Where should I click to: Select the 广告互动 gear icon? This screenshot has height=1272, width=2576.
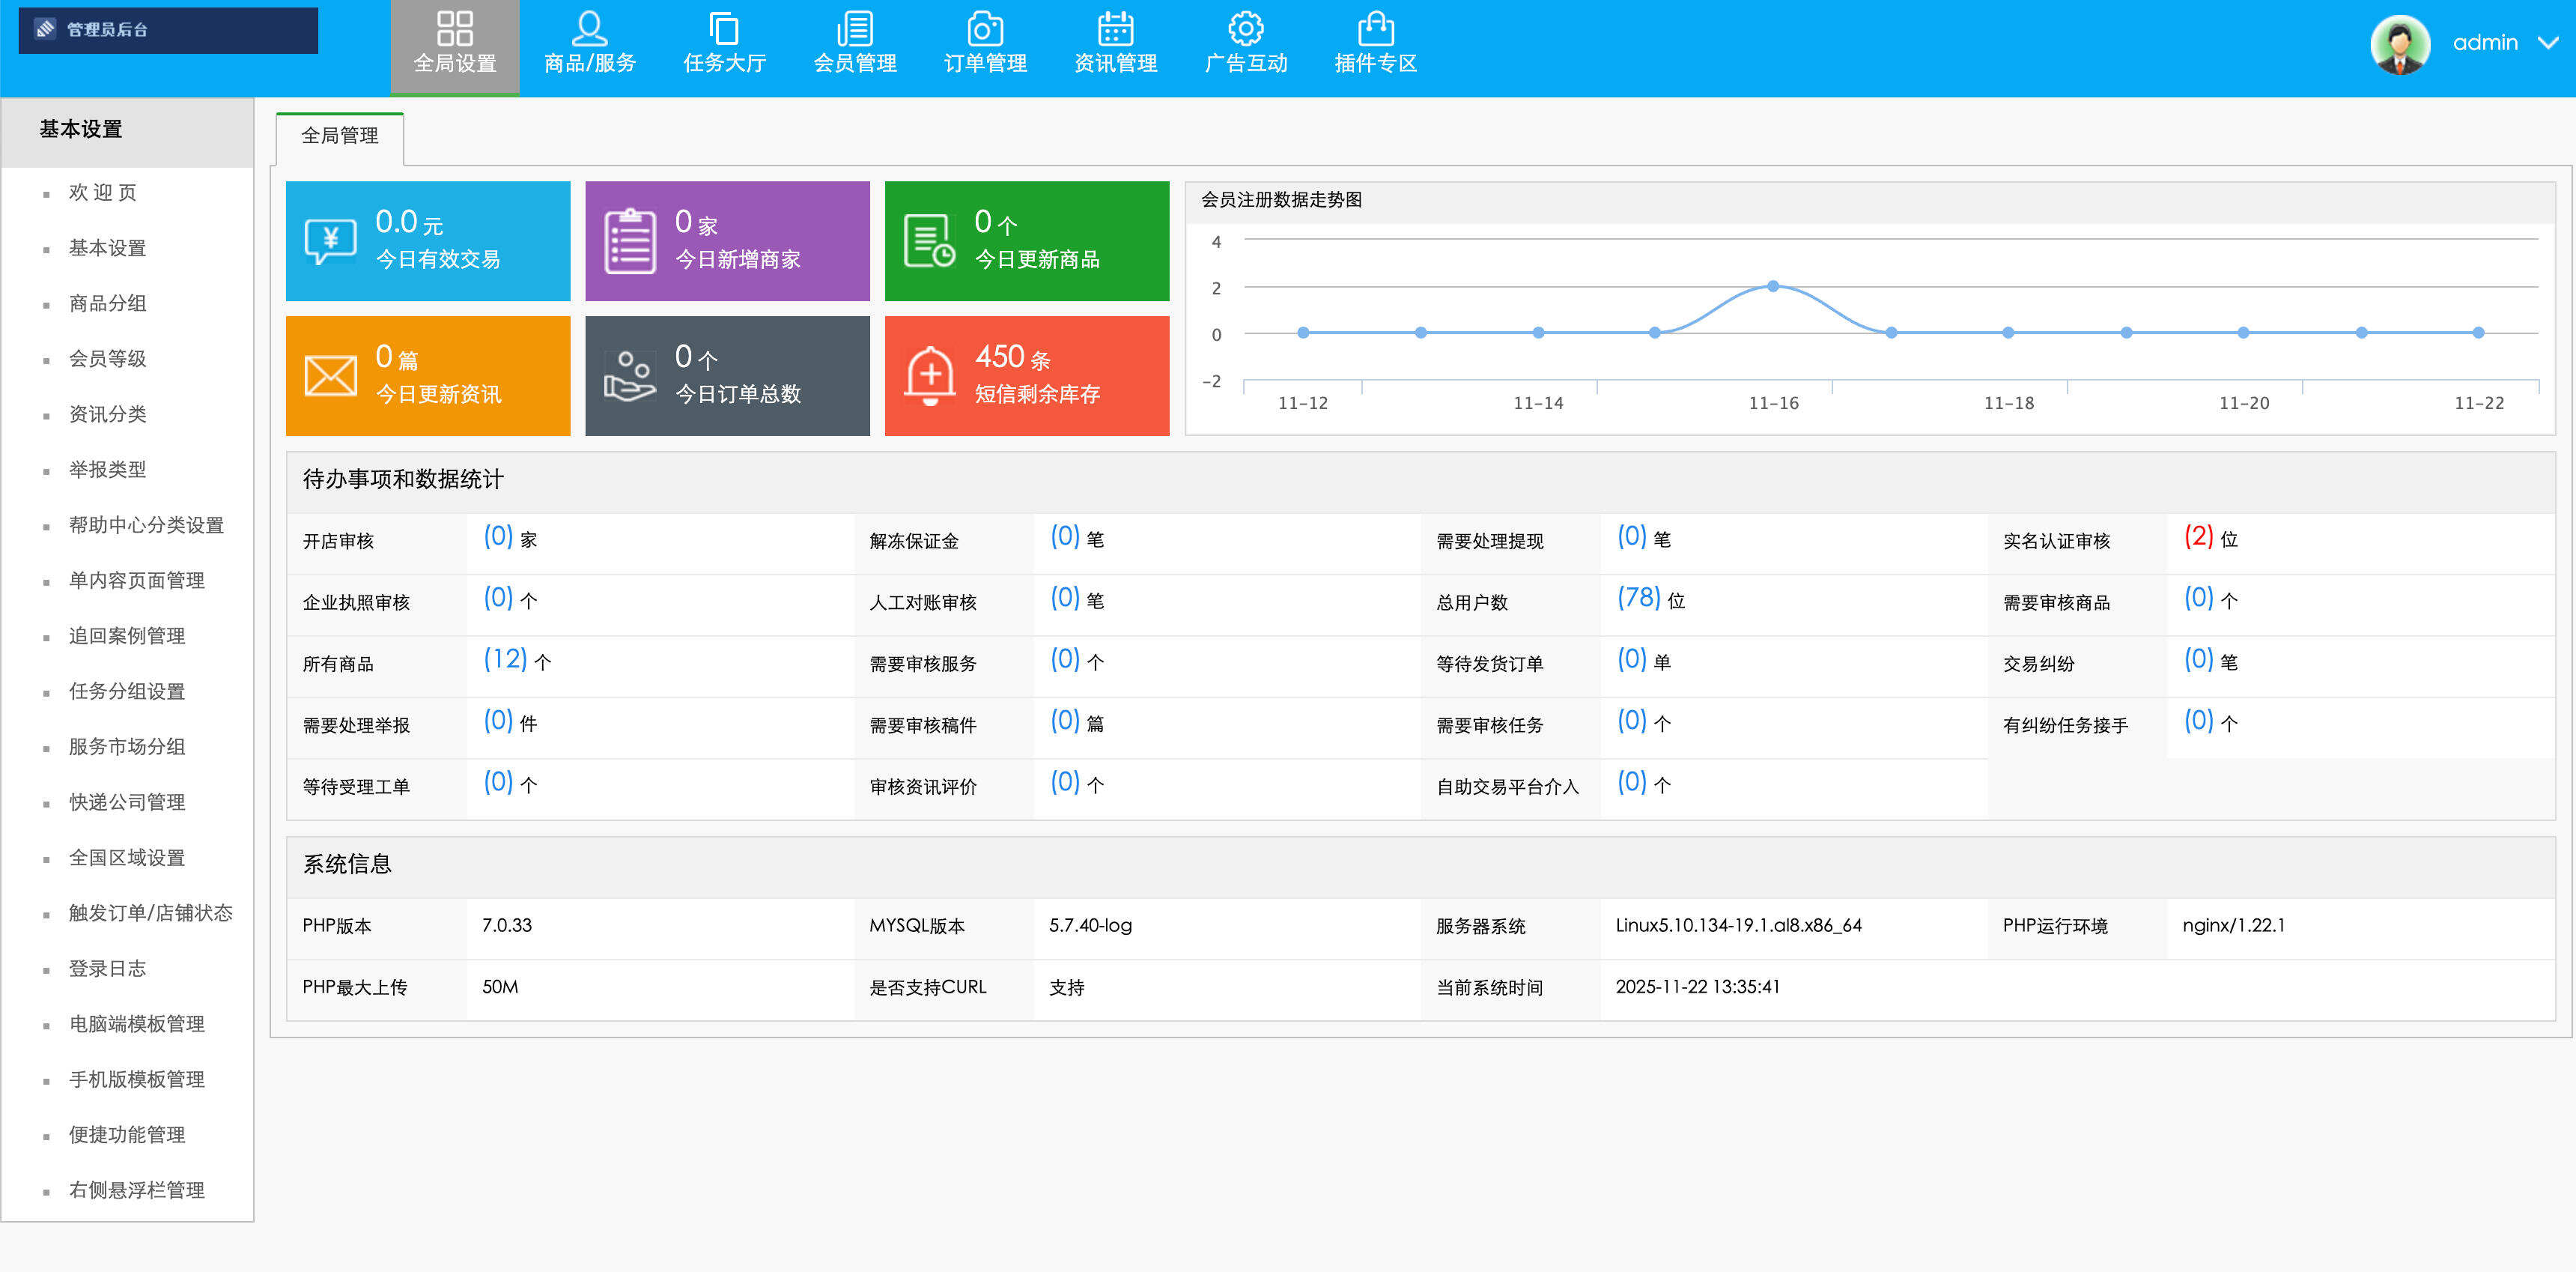click(x=1245, y=30)
